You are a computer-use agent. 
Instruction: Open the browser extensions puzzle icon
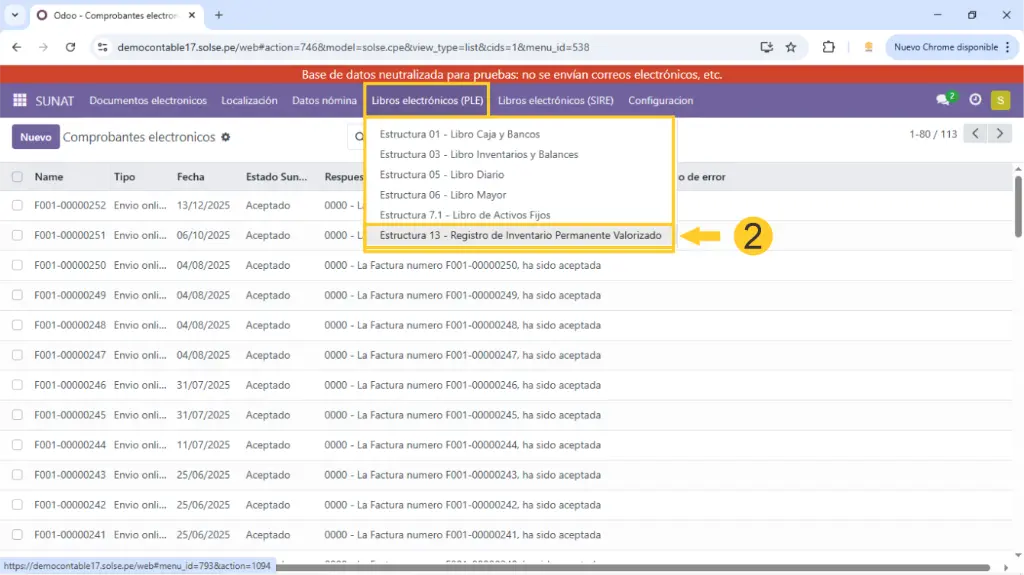click(x=828, y=47)
